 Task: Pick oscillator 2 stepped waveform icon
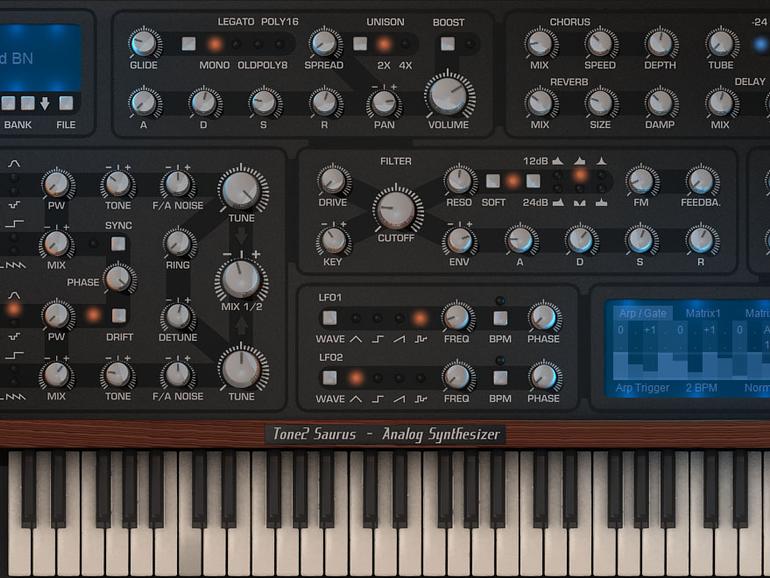(14, 337)
